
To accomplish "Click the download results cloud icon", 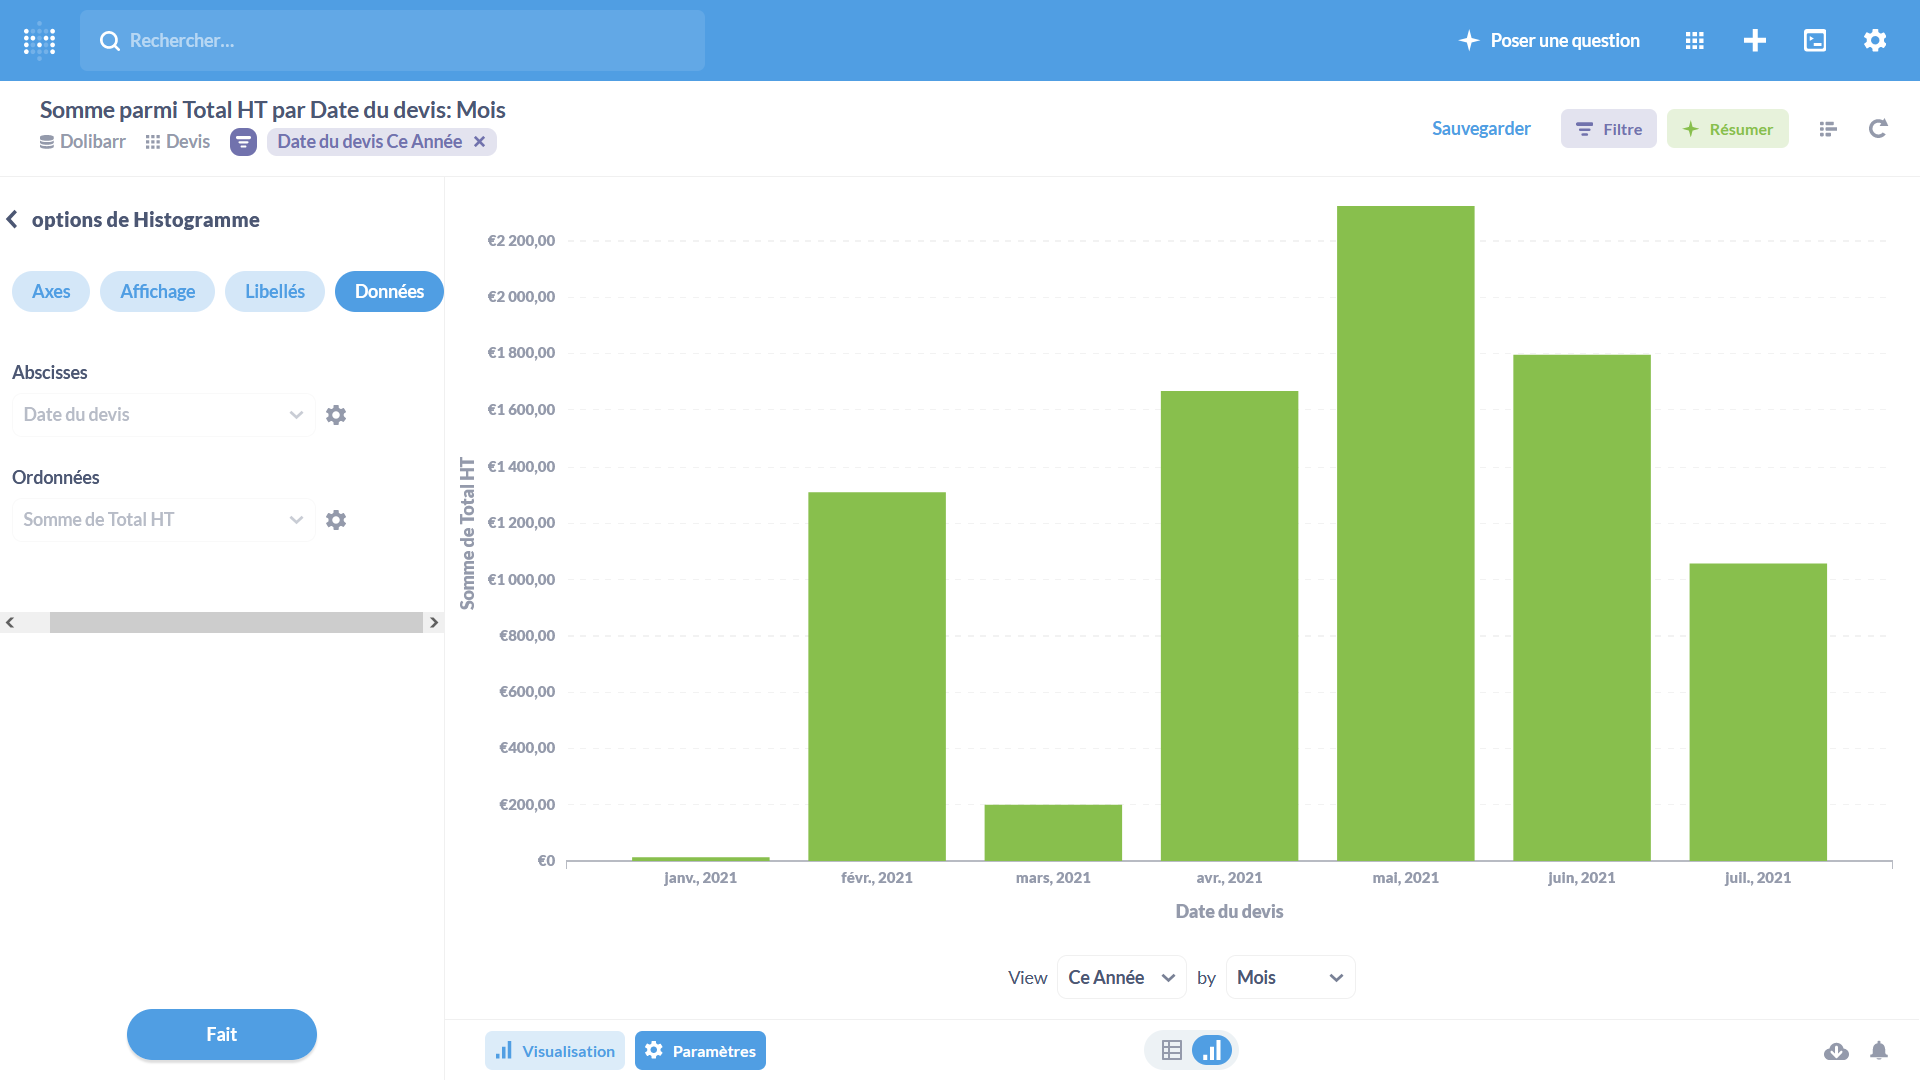I will tap(1835, 1051).
